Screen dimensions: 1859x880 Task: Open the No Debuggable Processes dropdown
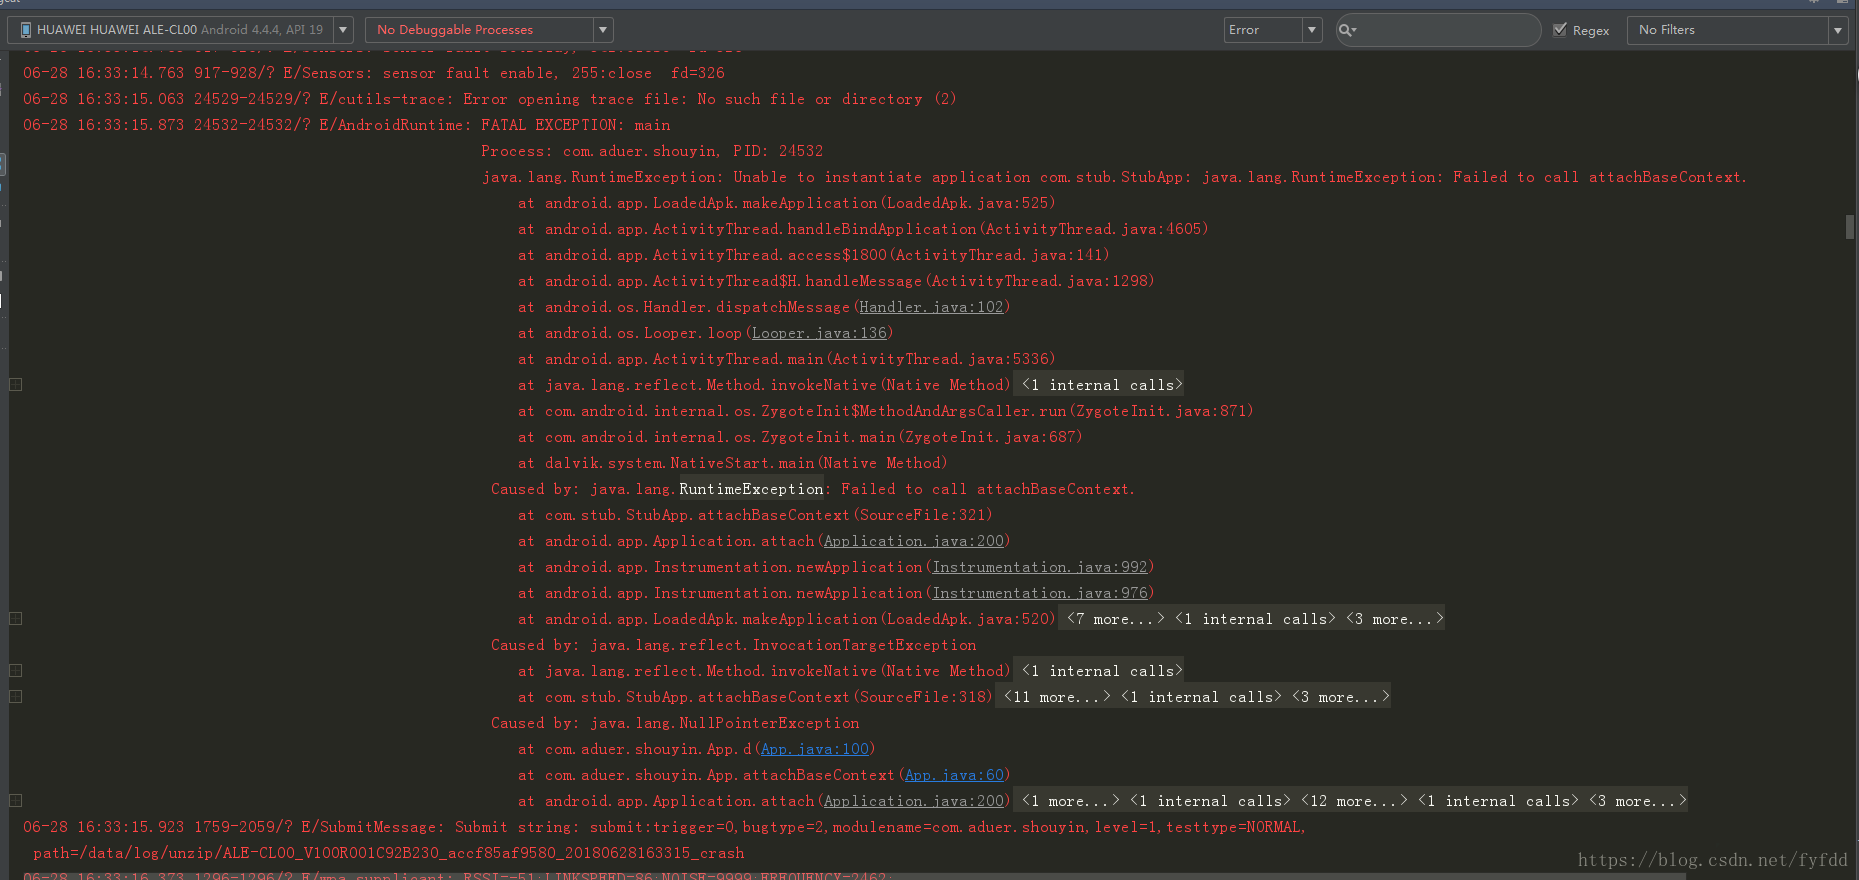pos(489,30)
